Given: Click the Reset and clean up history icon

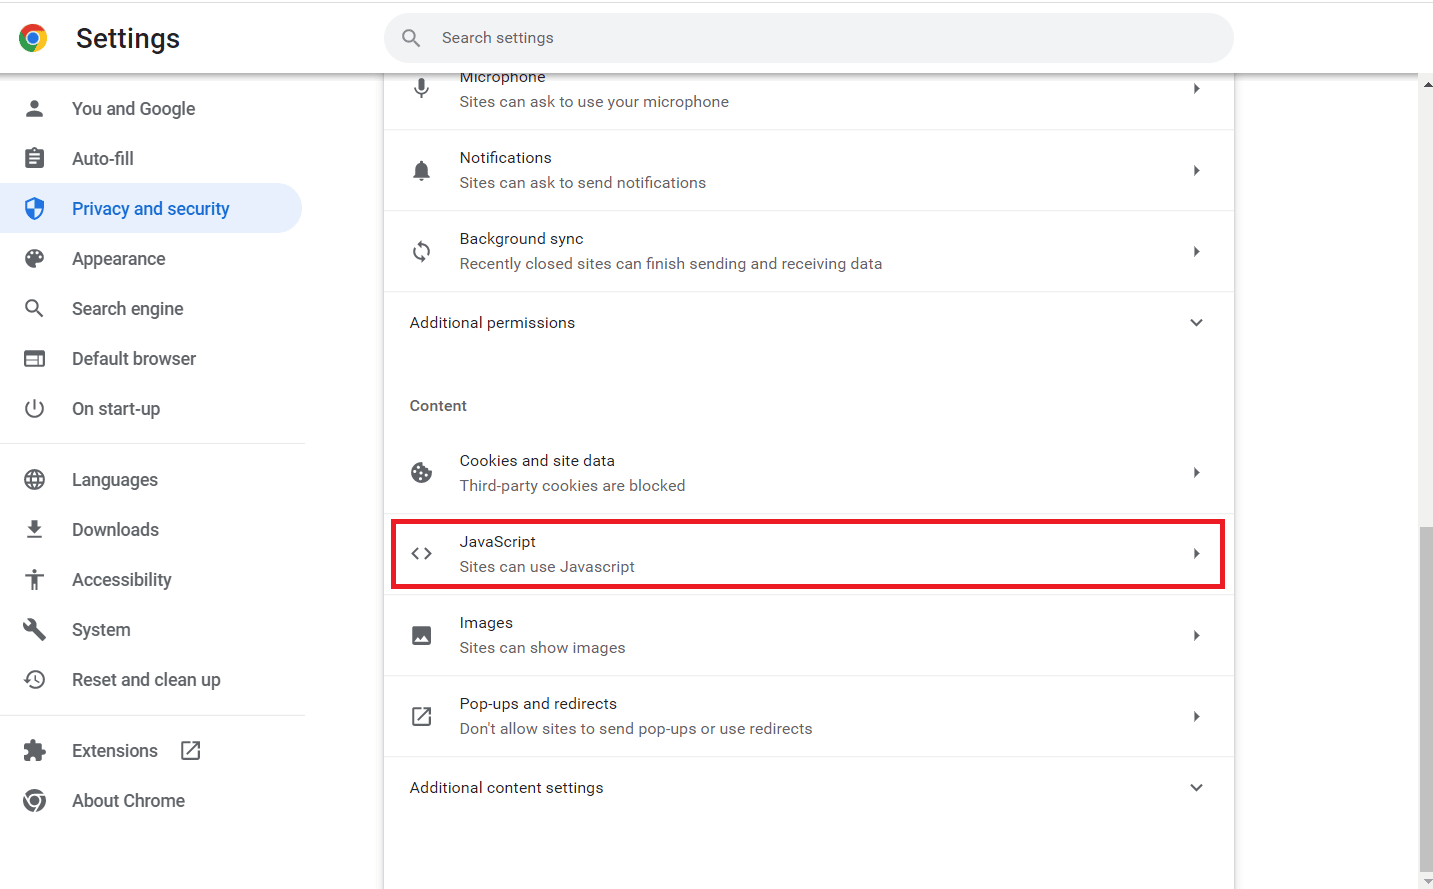Looking at the screenshot, I should (x=35, y=679).
